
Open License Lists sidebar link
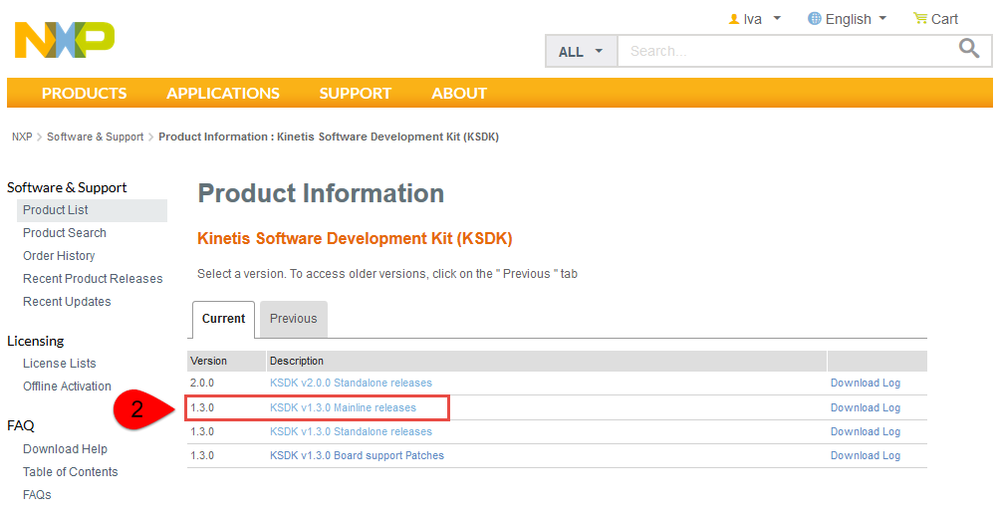tap(59, 363)
